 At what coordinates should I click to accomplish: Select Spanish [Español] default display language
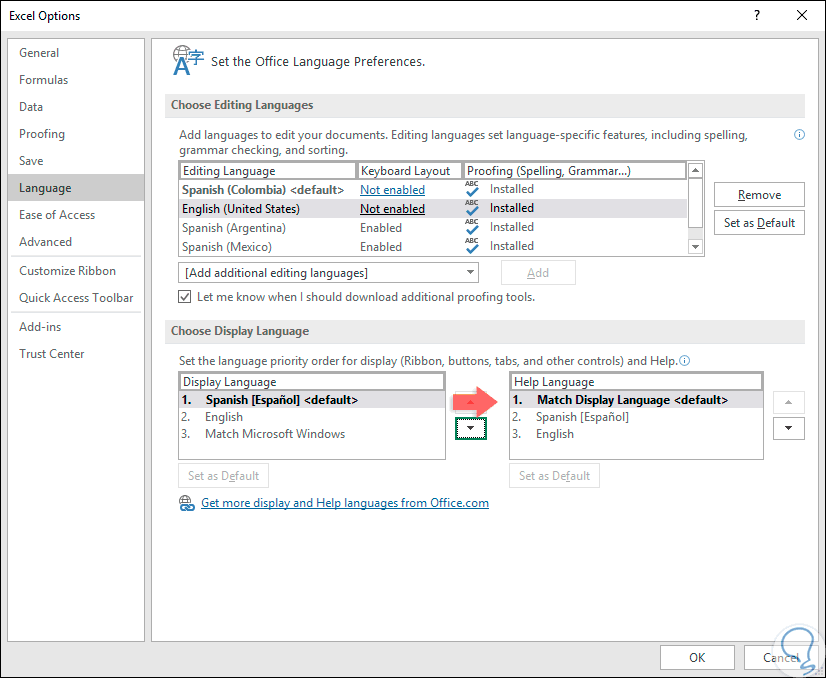[312, 400]
